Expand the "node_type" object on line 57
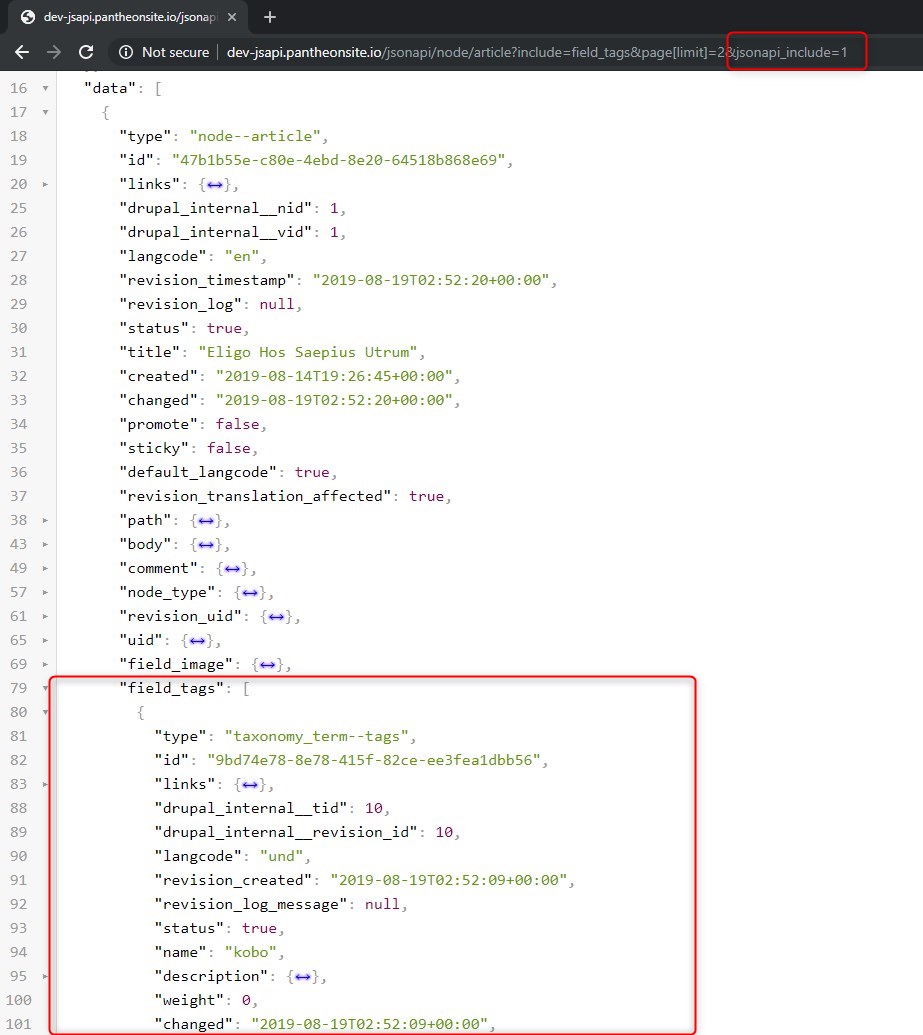The image size is (923, 1035). coord(45,592)
